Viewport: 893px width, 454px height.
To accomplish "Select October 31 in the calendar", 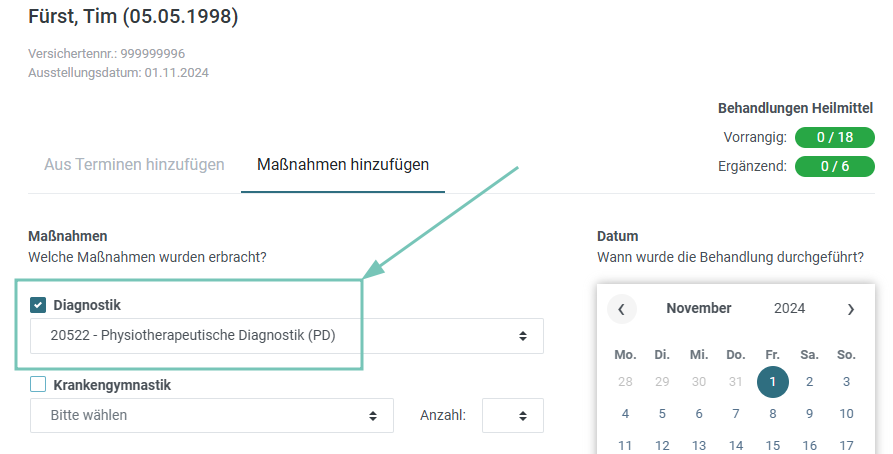I will [x=736, y=382].
